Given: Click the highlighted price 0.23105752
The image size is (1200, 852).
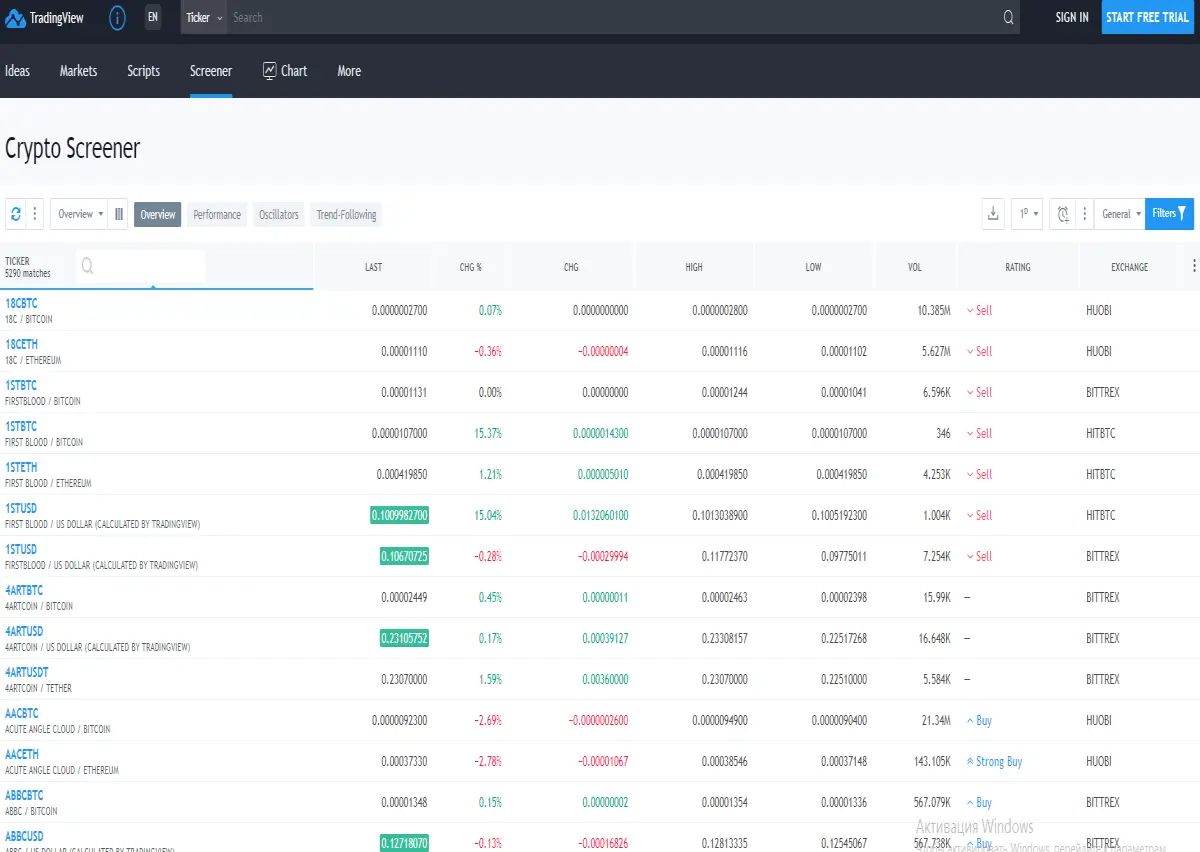Looking at the screenshot, I should (x=404, y=638).
